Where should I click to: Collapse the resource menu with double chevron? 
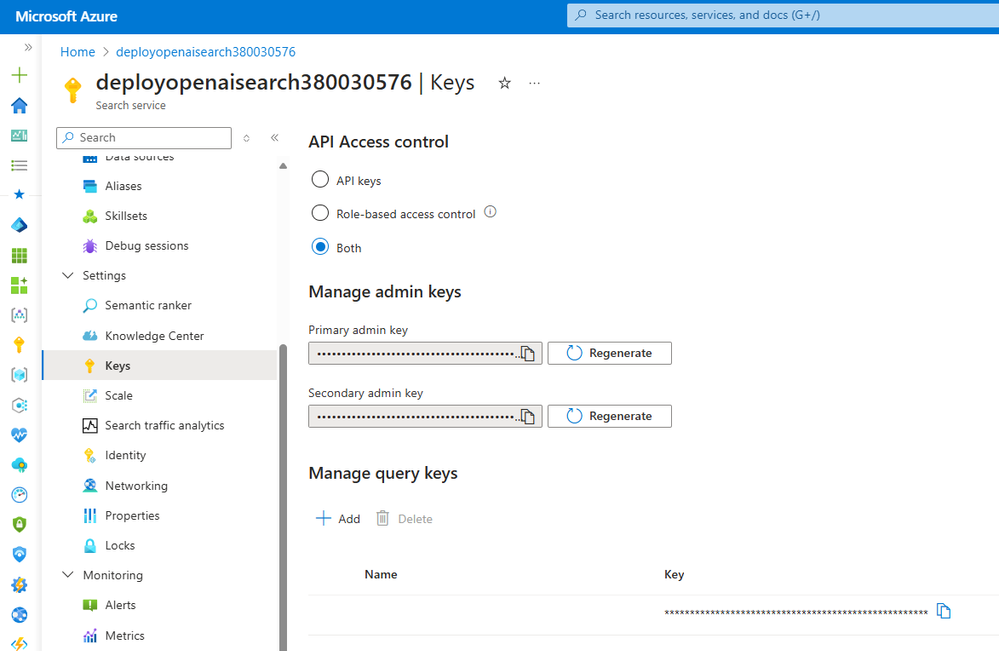click(x=275, y=138)
